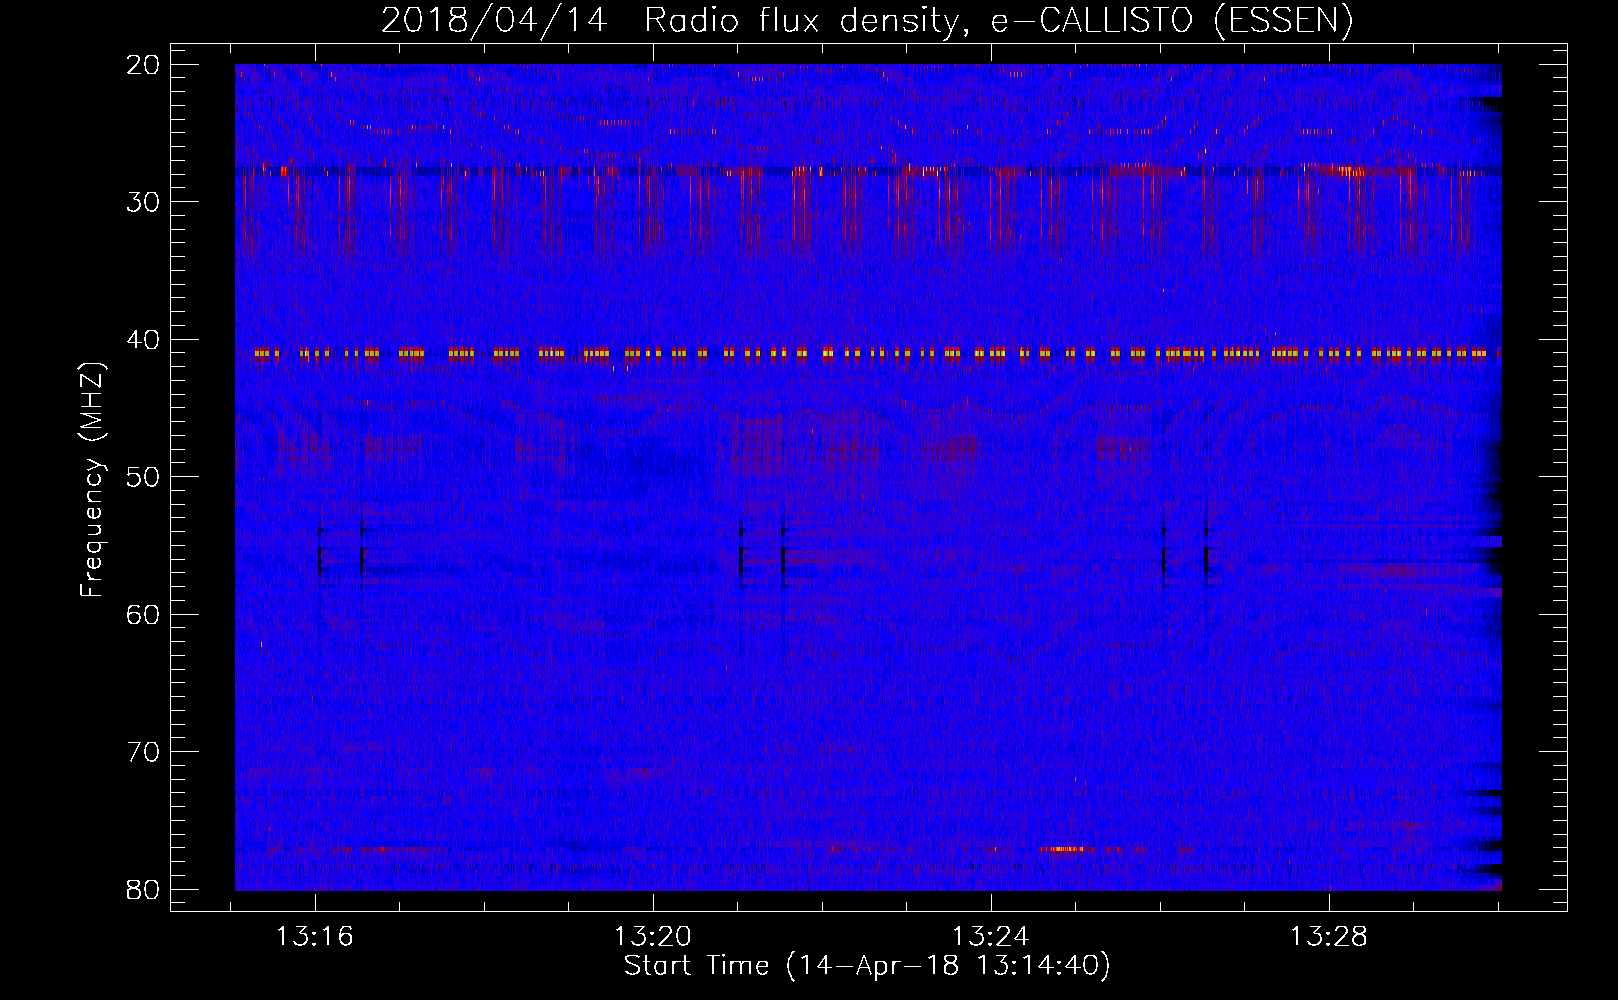Click the frequency tick label '20'

[143, 65]
